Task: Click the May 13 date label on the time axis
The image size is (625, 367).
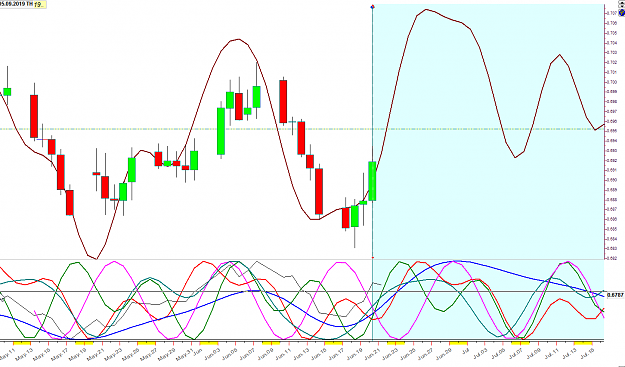Action: 25,354
